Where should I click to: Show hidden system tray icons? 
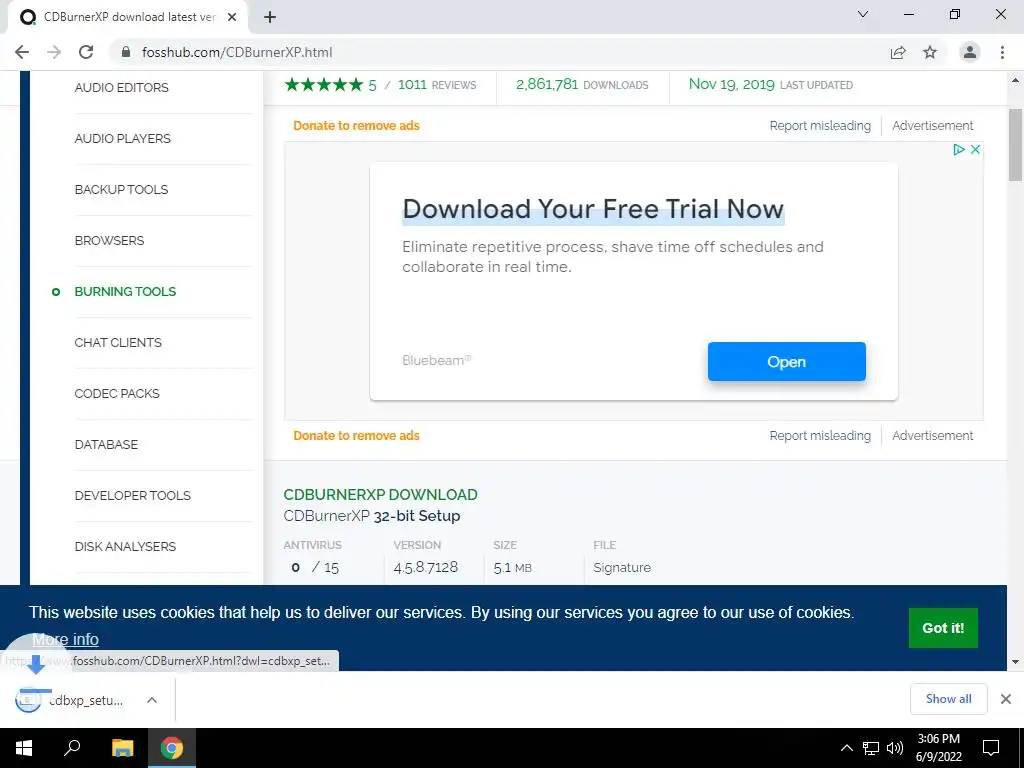coord(846,748)
